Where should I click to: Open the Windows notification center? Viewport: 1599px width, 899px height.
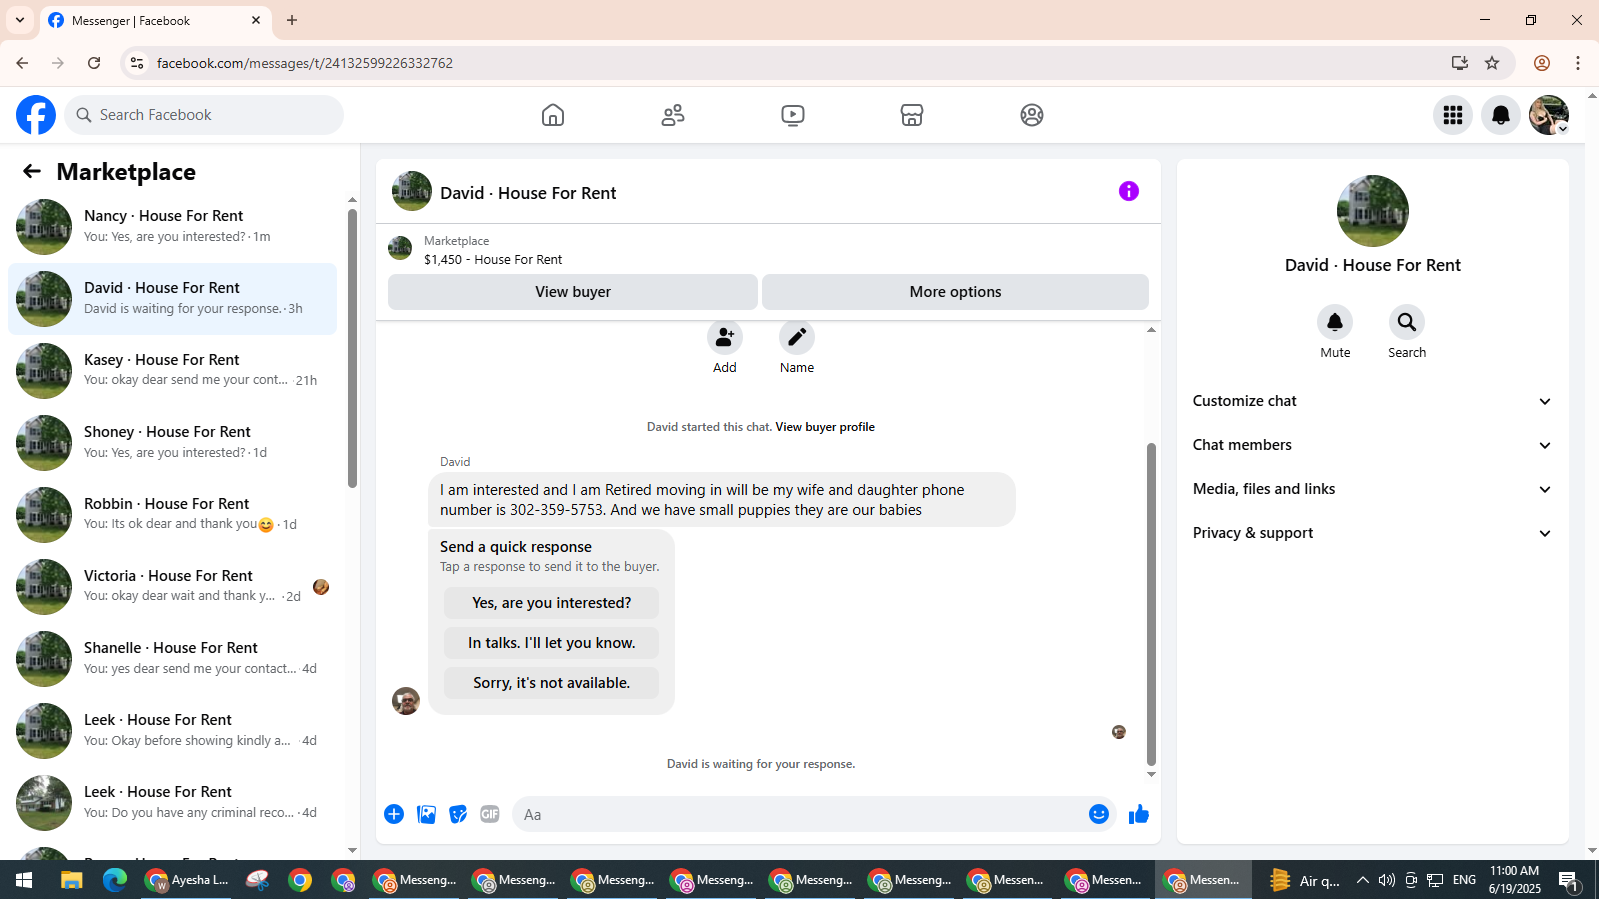1568,880
